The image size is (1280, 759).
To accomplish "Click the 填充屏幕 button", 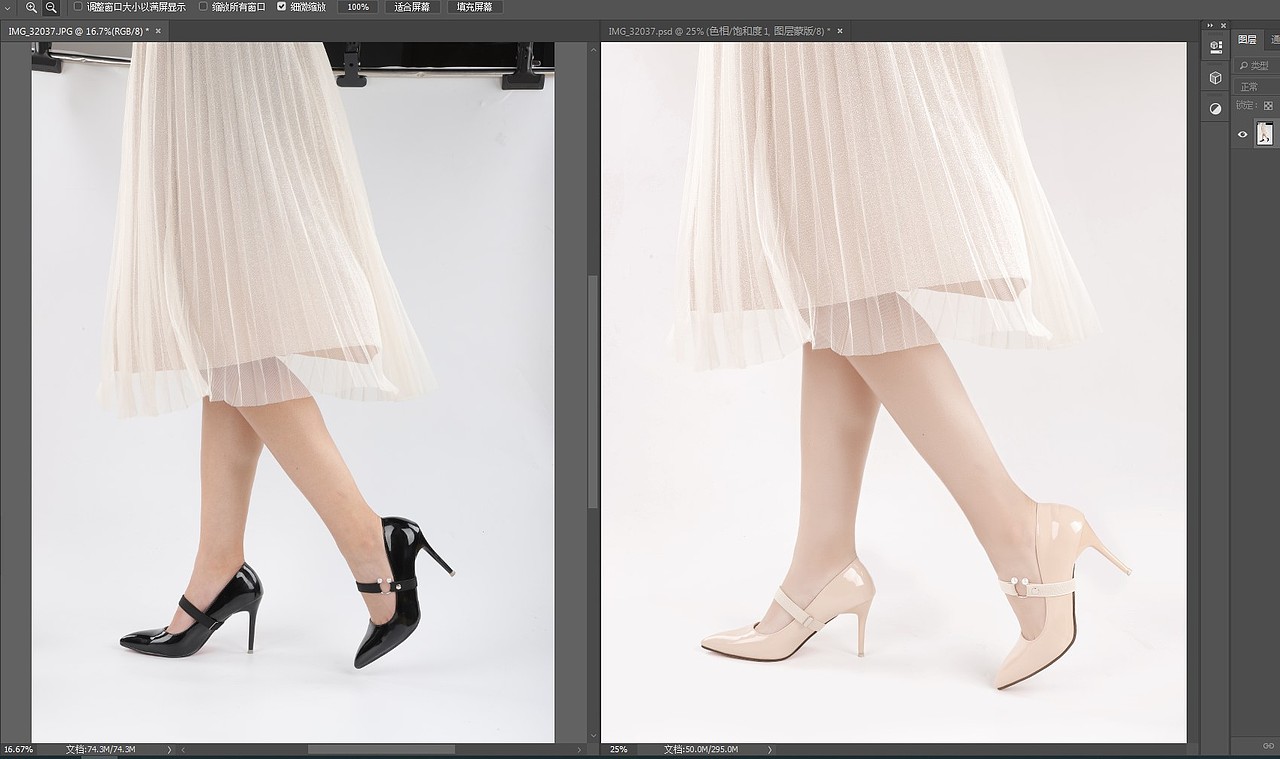I will 474,7.
